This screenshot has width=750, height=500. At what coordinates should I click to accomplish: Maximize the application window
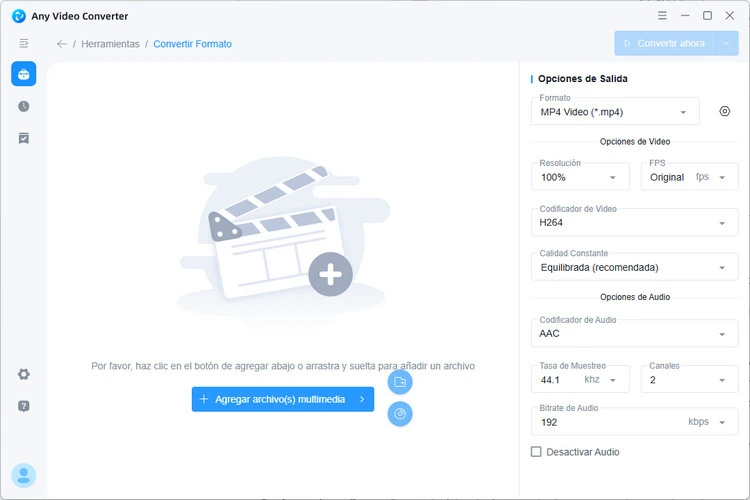[x=707, y=15]
